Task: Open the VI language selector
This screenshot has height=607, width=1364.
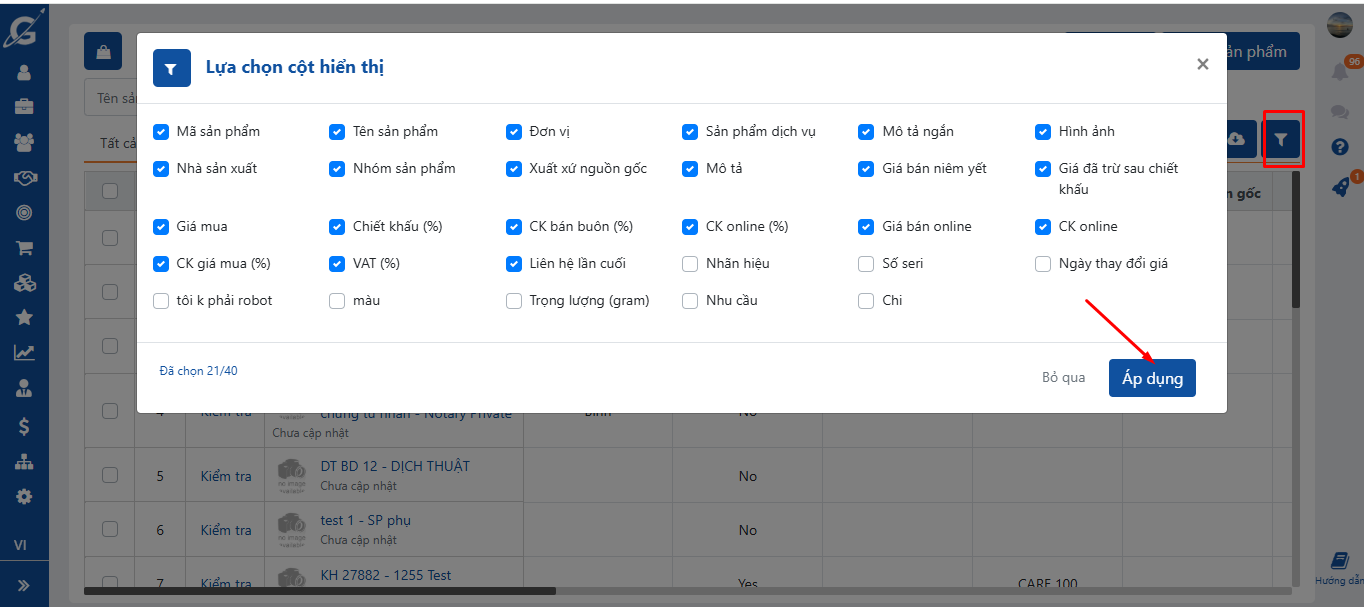Action: point(20,545)
